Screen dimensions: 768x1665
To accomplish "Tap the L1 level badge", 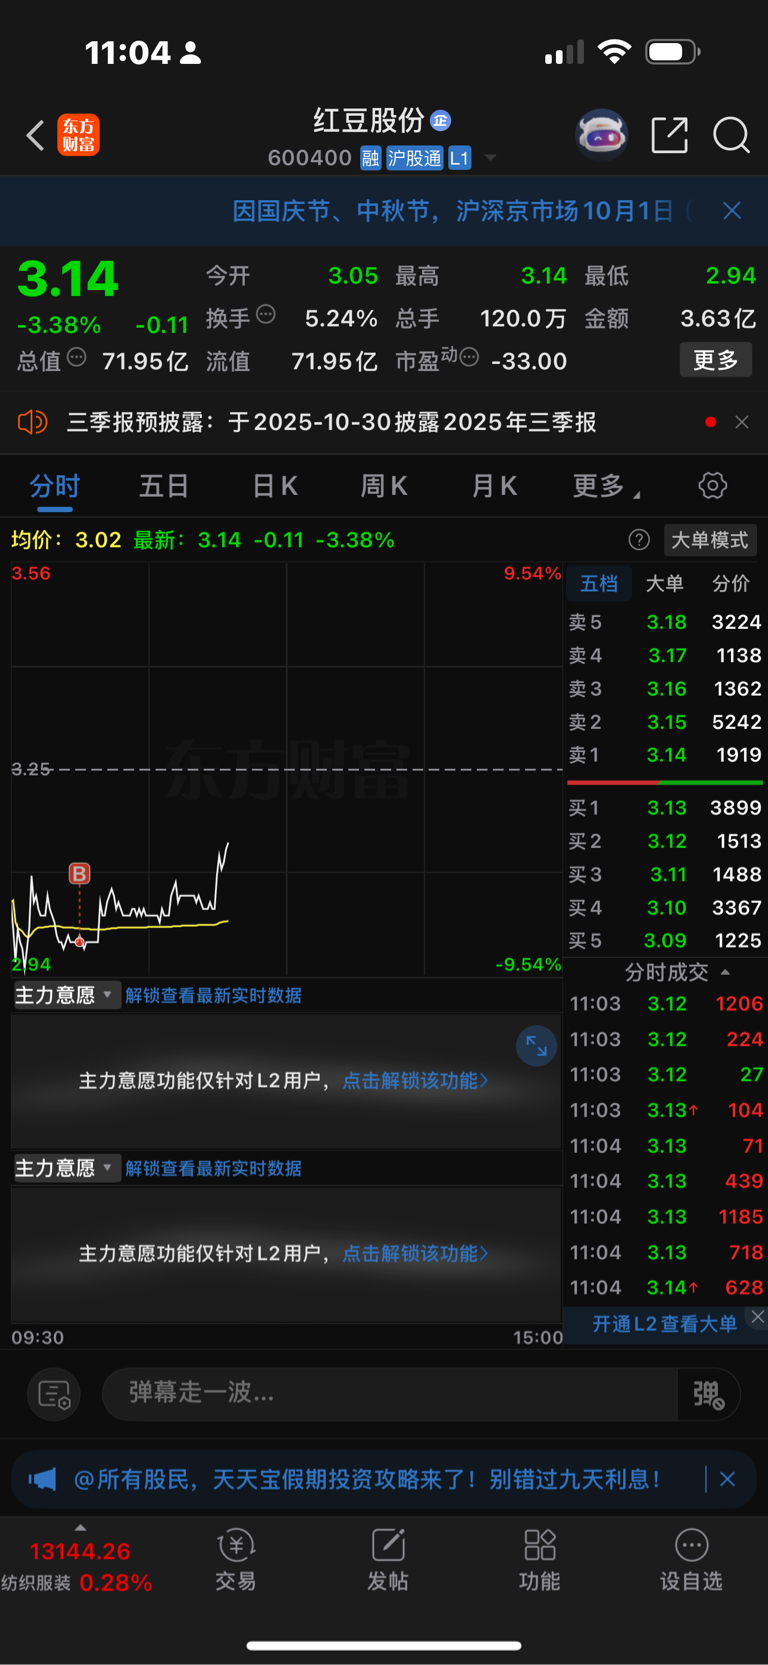I will click(459, 158).
